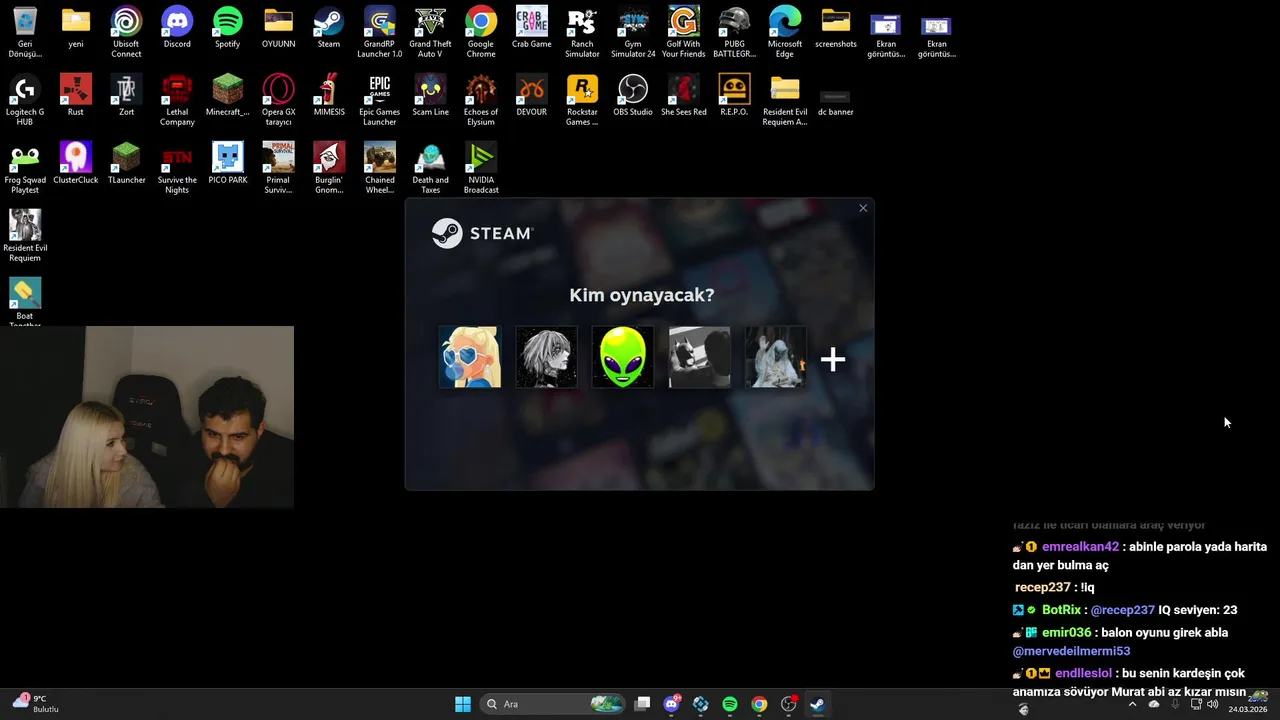Select the Minecraft desktop icon
The image size is (1280, 720).
click(x=227, y=95)
